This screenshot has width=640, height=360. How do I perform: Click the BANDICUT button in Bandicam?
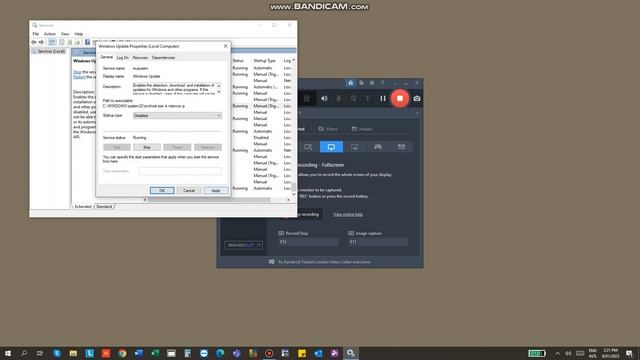[243, 245]
